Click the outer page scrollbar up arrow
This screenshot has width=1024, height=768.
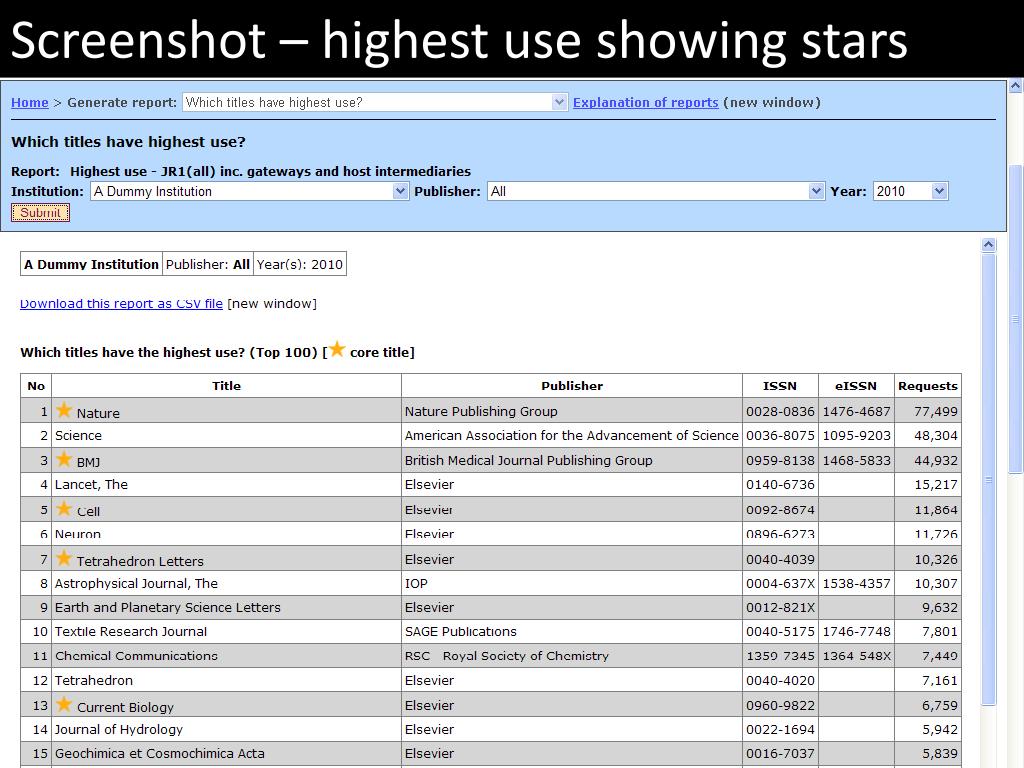pos(1016,86)
